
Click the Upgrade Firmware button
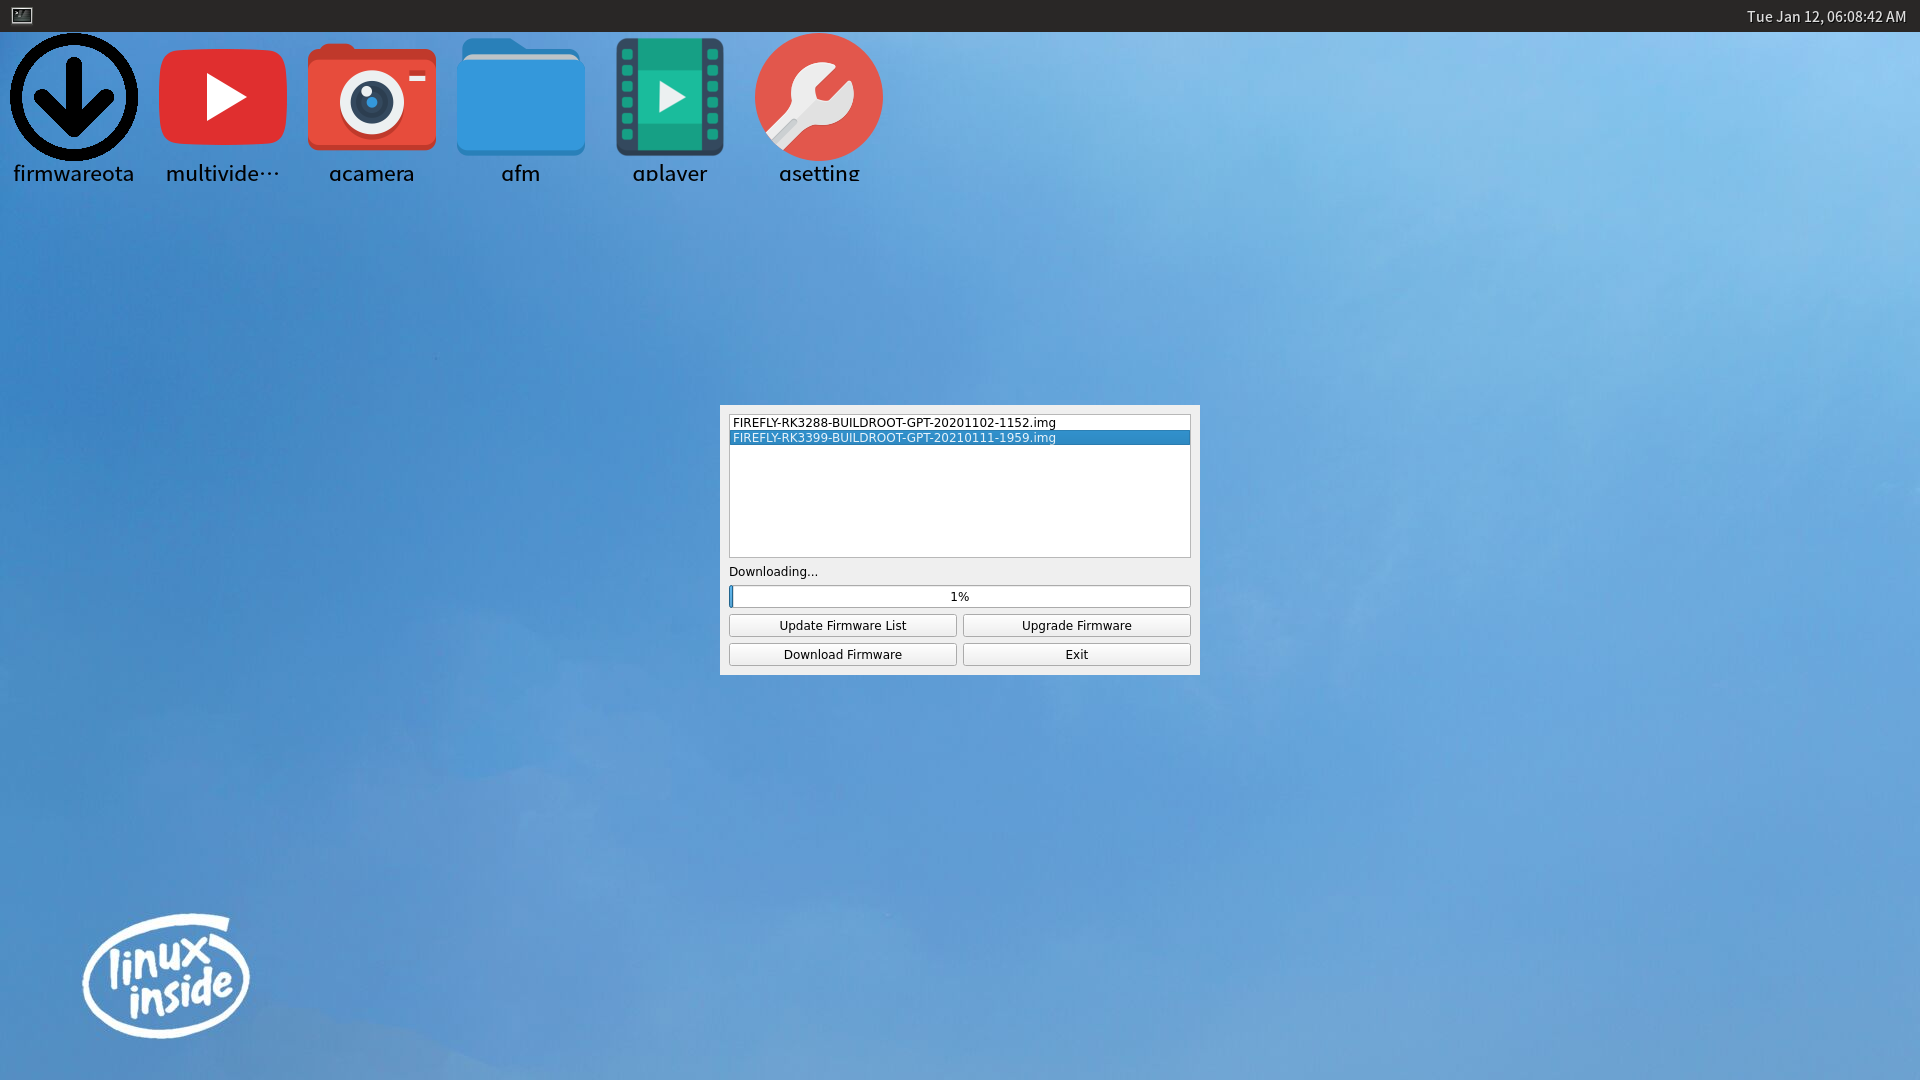[x=1077, y=626]
